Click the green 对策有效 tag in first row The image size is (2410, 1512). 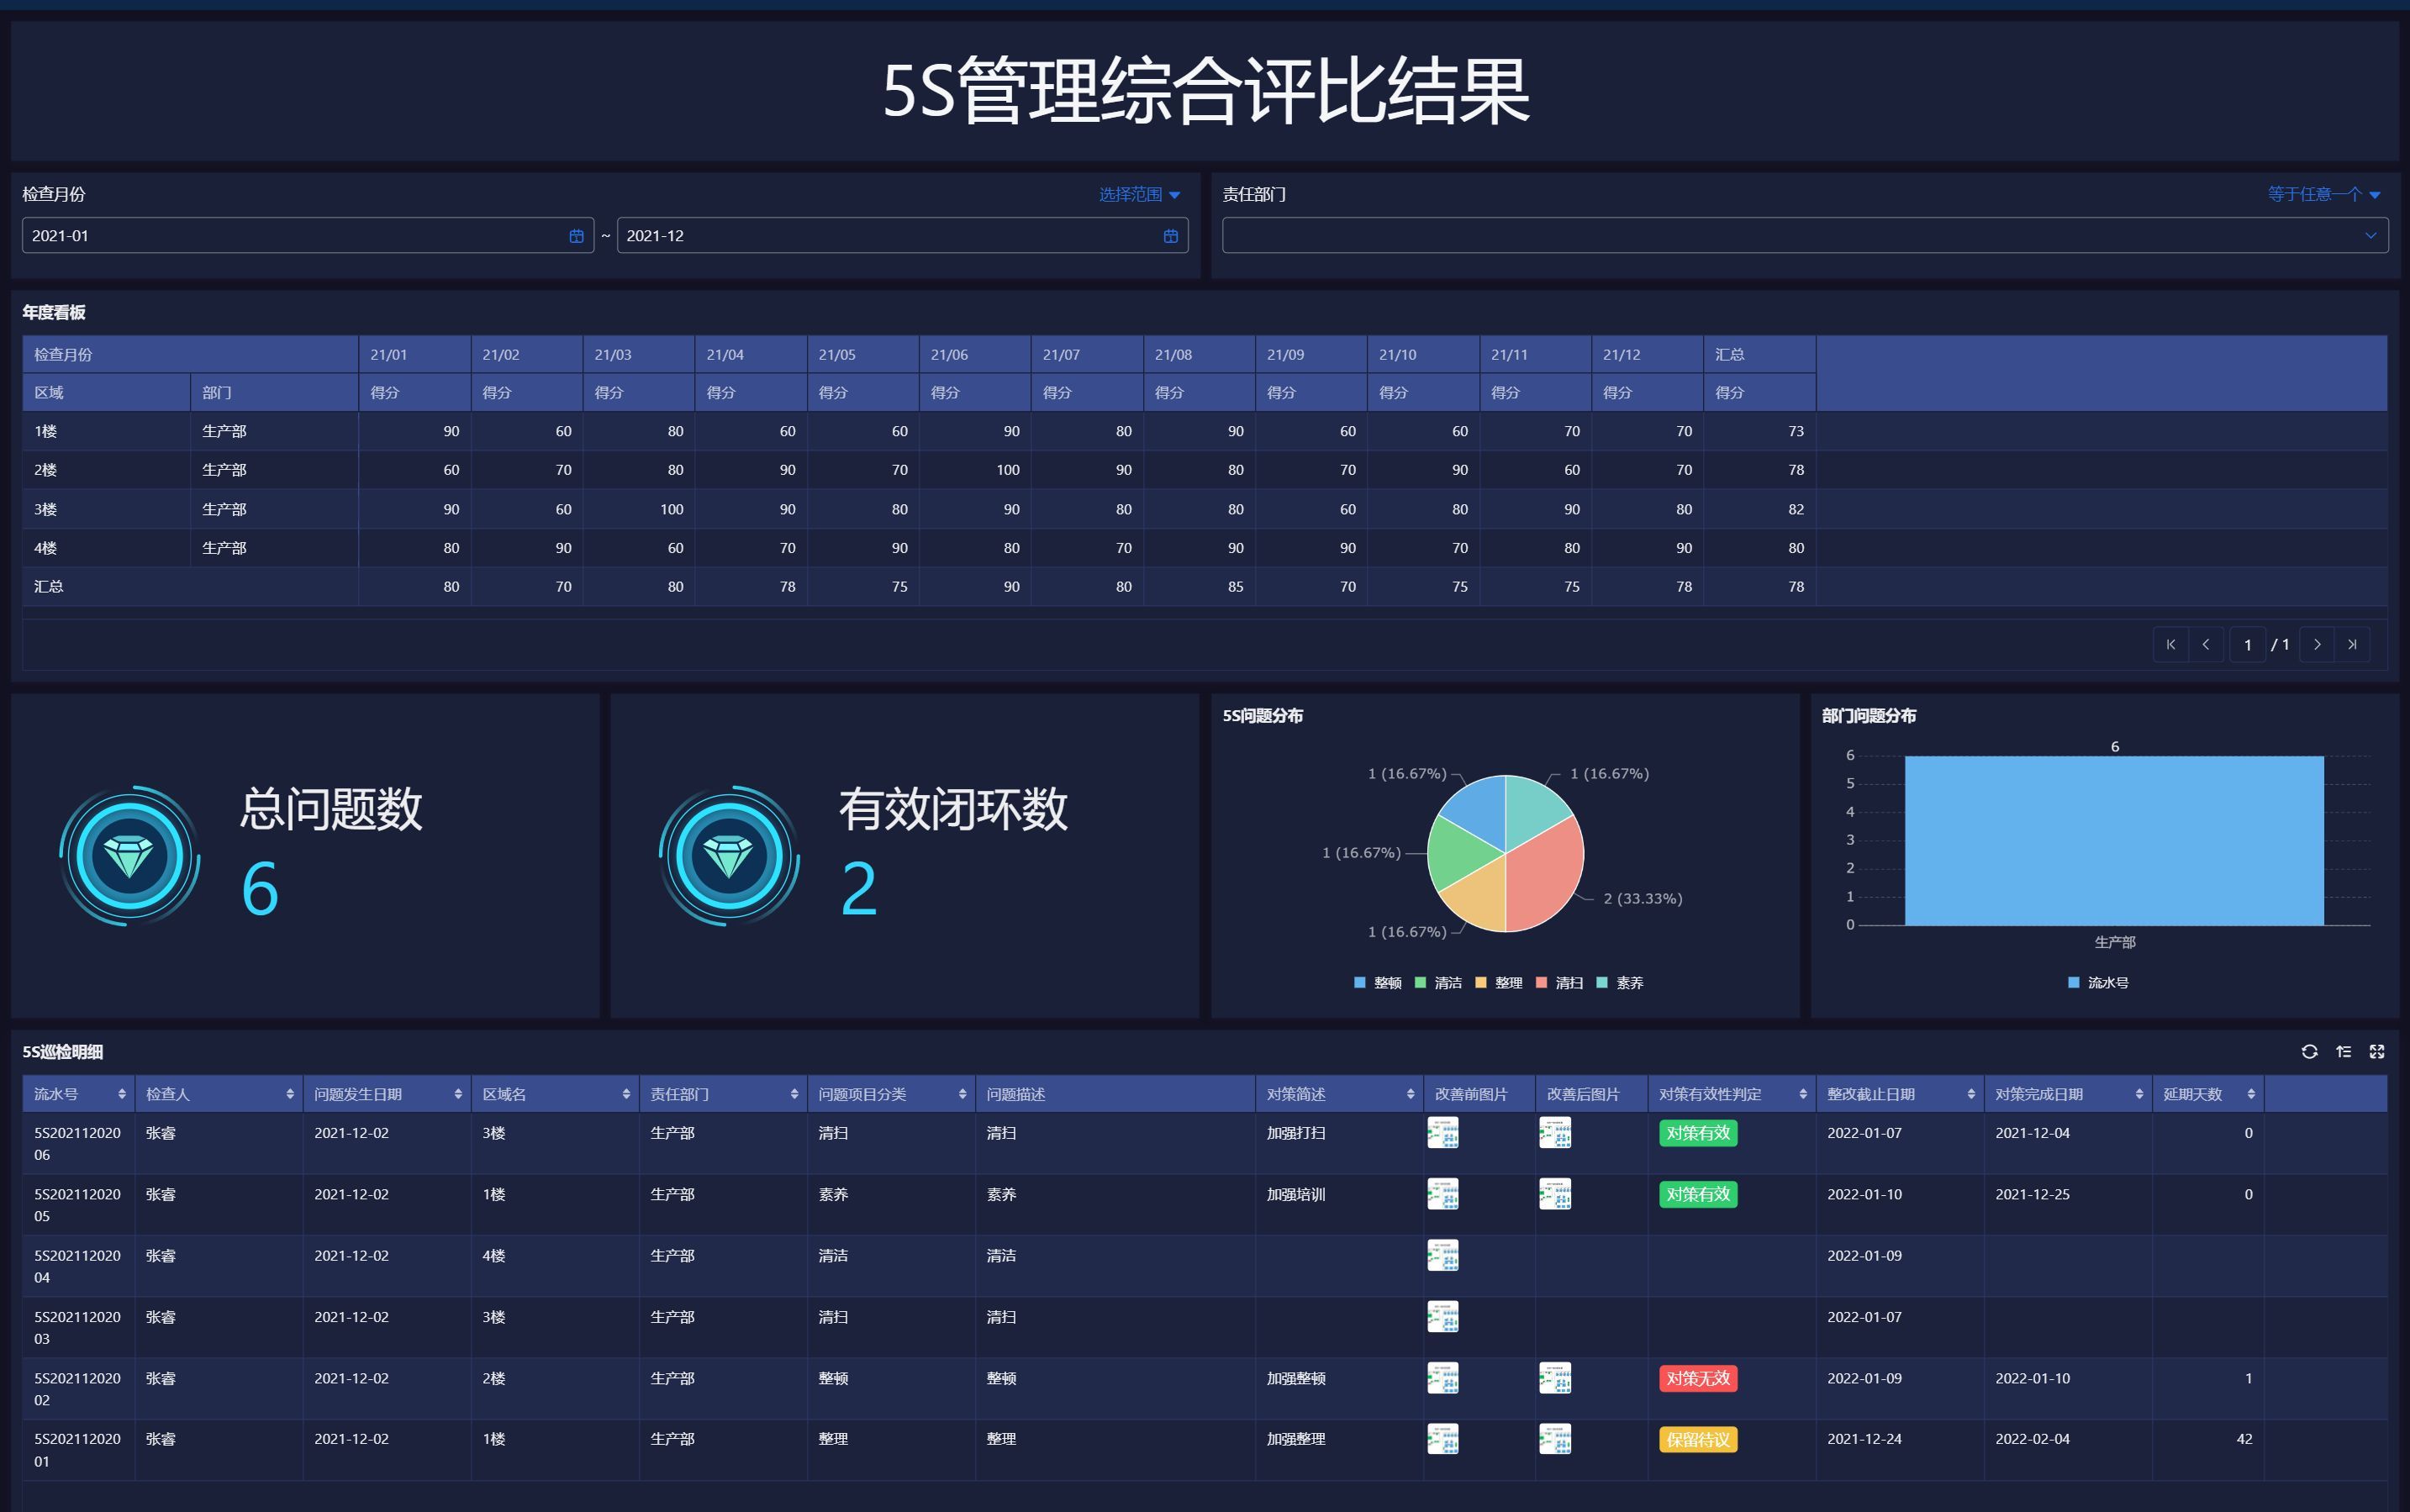click(1697, 1133)
